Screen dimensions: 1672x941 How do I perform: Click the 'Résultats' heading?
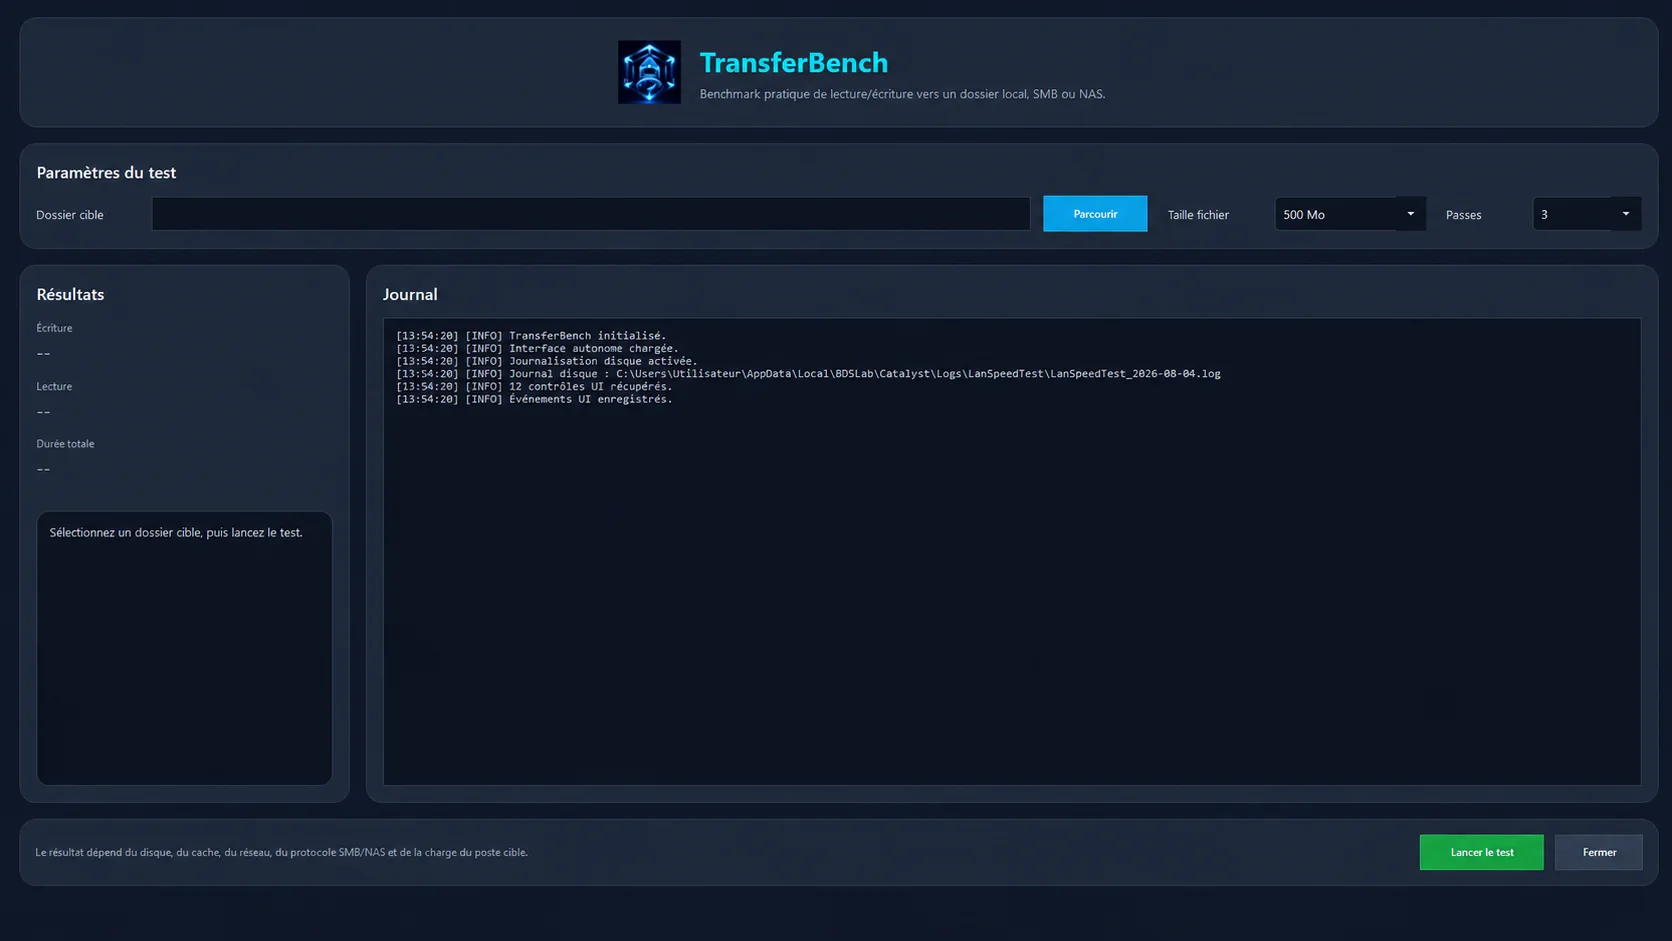click(70, 294)
